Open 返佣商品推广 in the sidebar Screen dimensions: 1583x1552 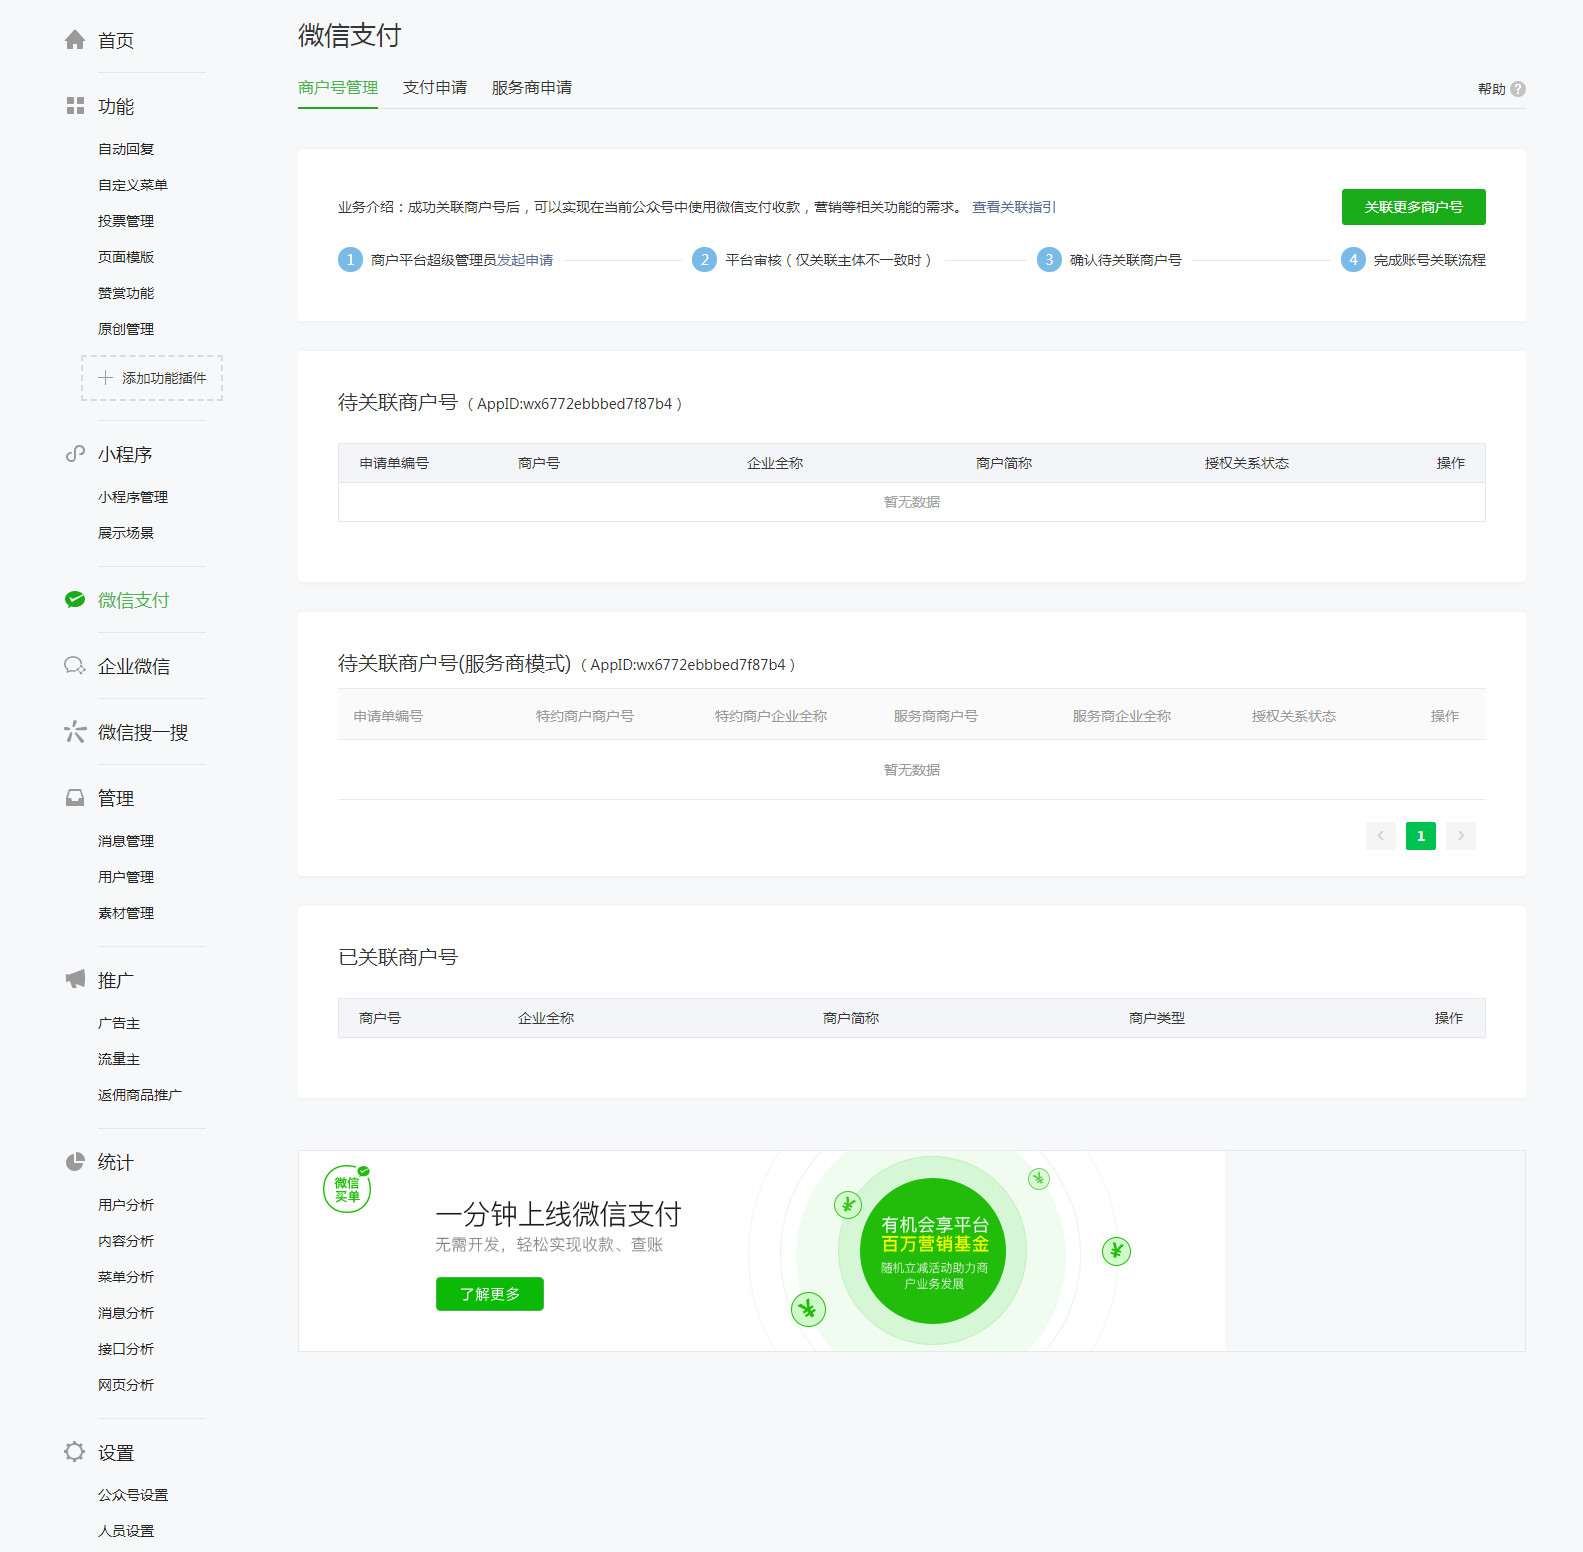pyautogui.click(x=140, y=1095)
